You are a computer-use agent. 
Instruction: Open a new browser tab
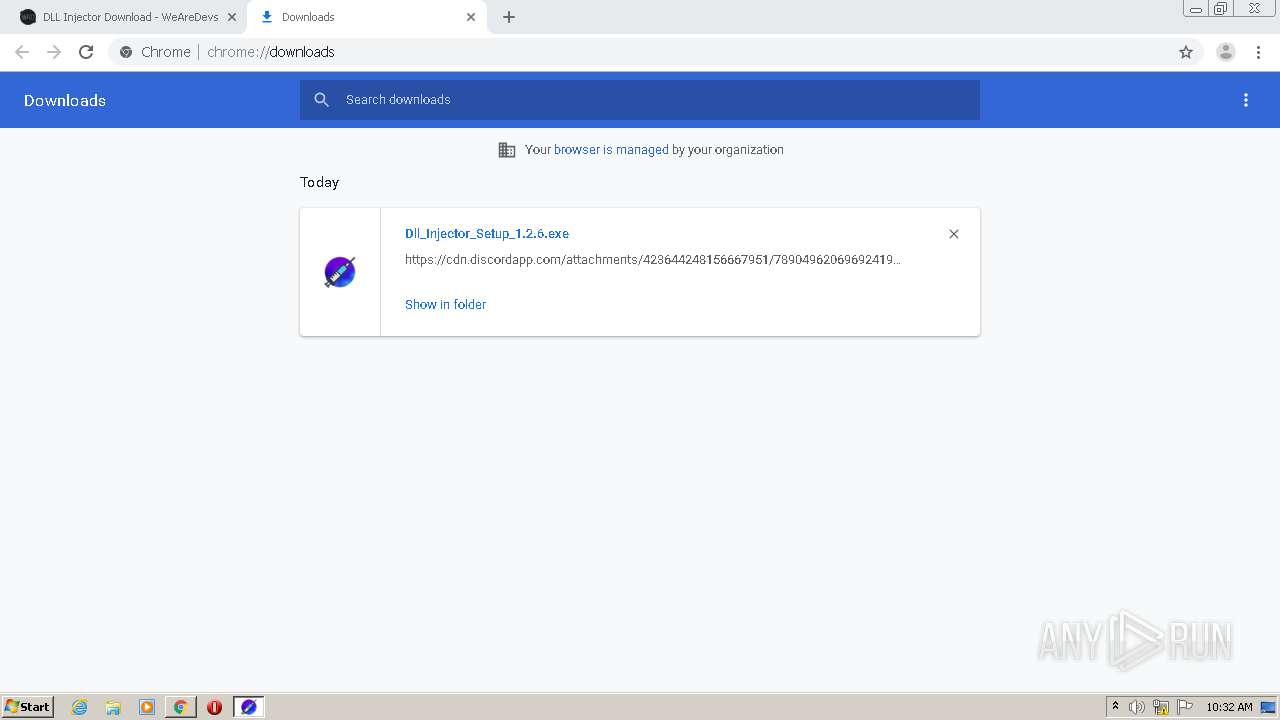509,17
